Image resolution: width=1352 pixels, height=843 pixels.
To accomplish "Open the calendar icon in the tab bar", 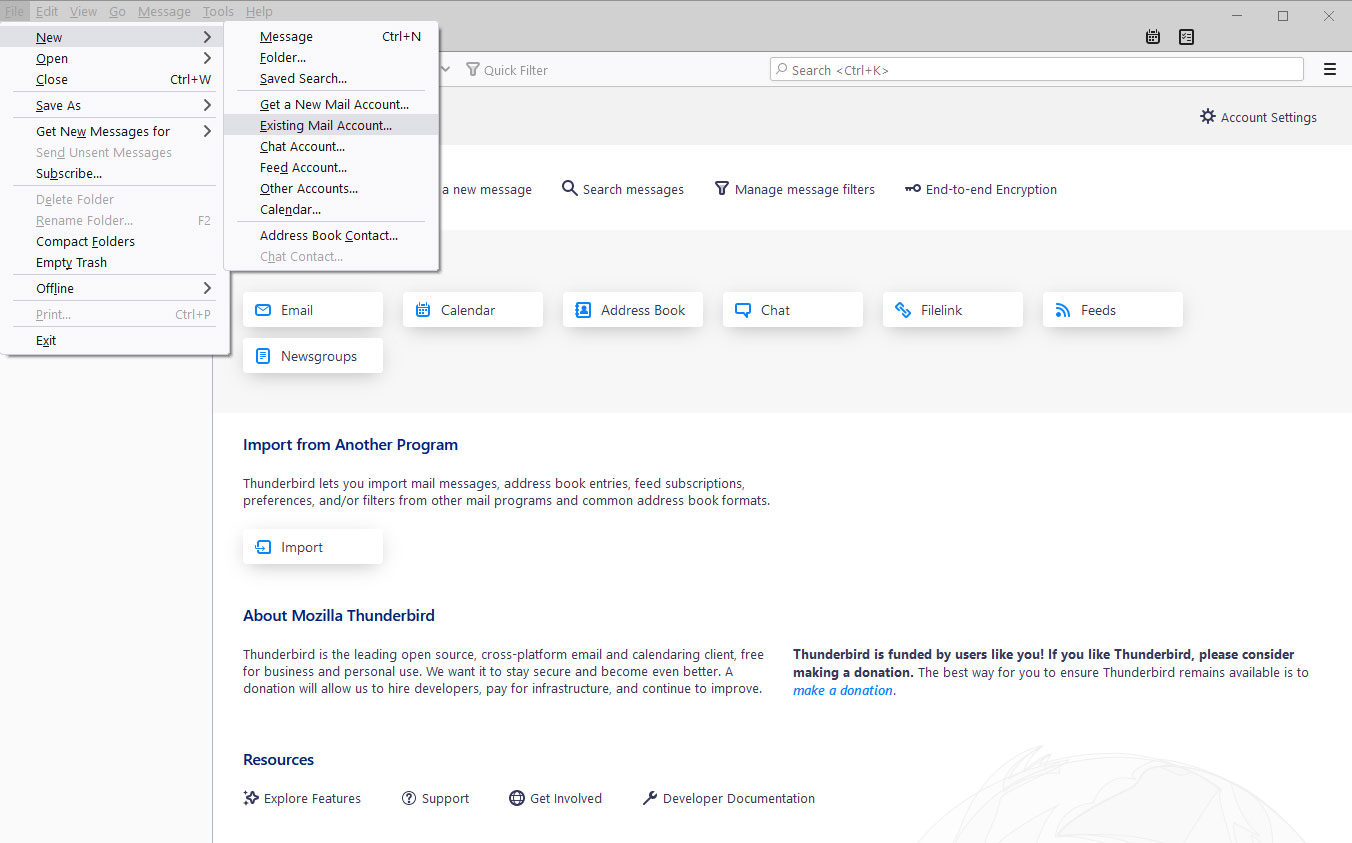I will (x=1153, y=37).
